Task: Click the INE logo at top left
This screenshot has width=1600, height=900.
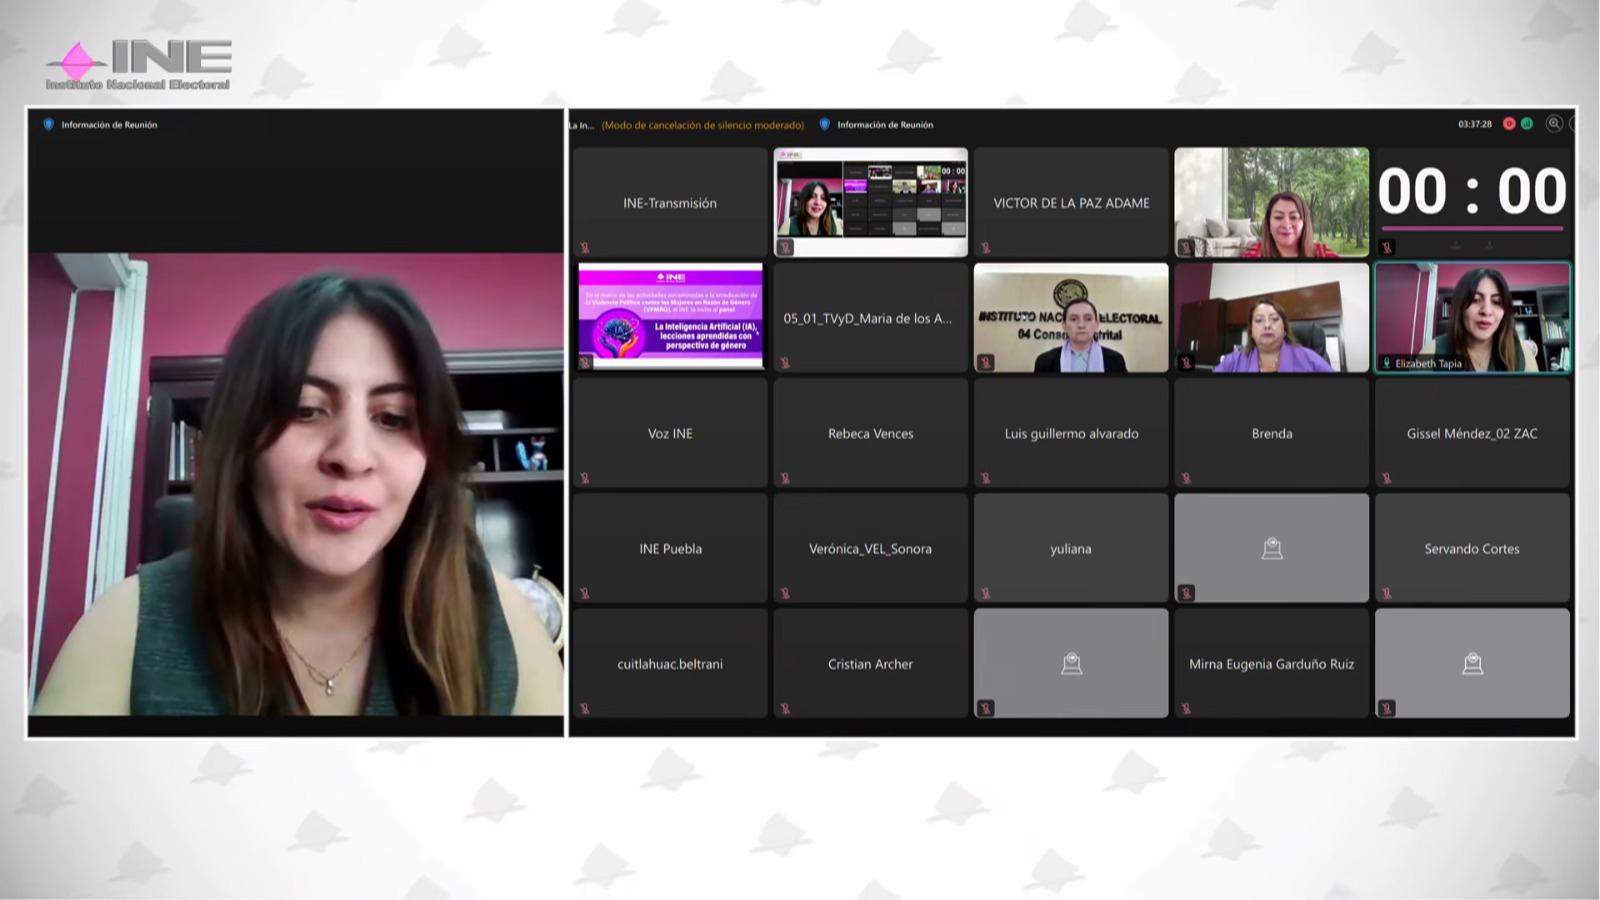Action: click(139, 65)
